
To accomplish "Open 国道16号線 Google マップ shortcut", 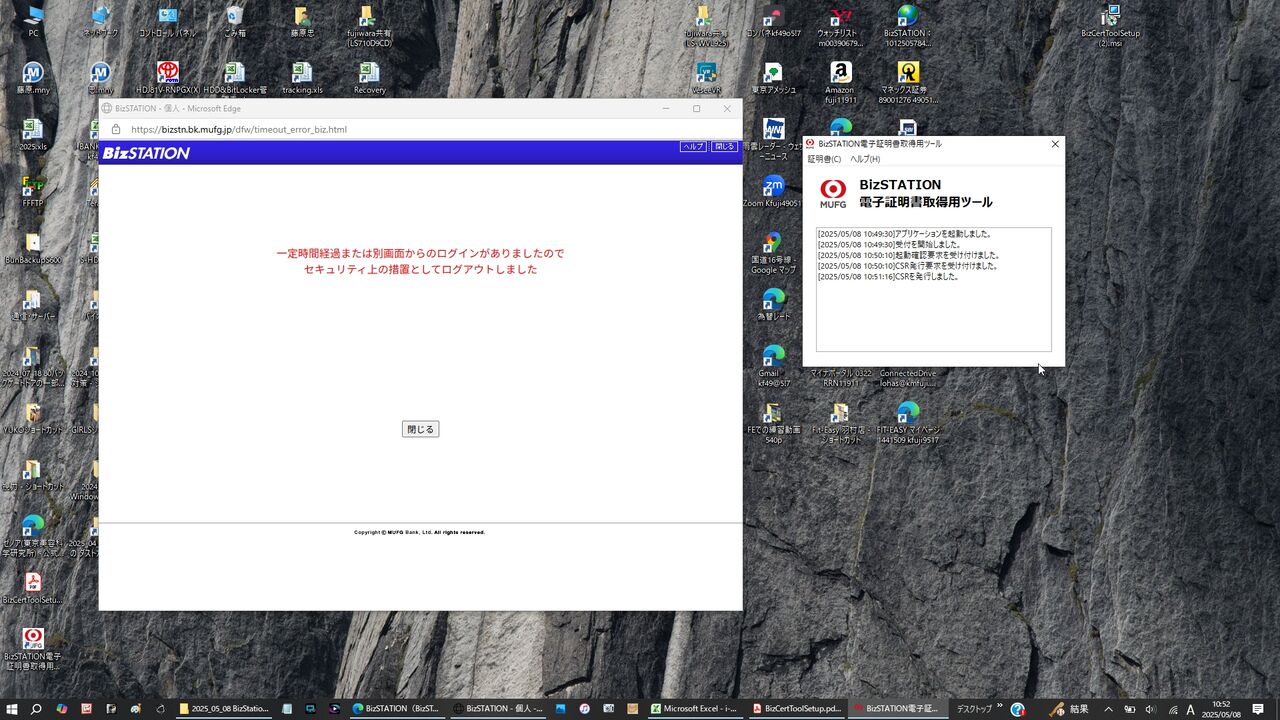I will [773, 254].
